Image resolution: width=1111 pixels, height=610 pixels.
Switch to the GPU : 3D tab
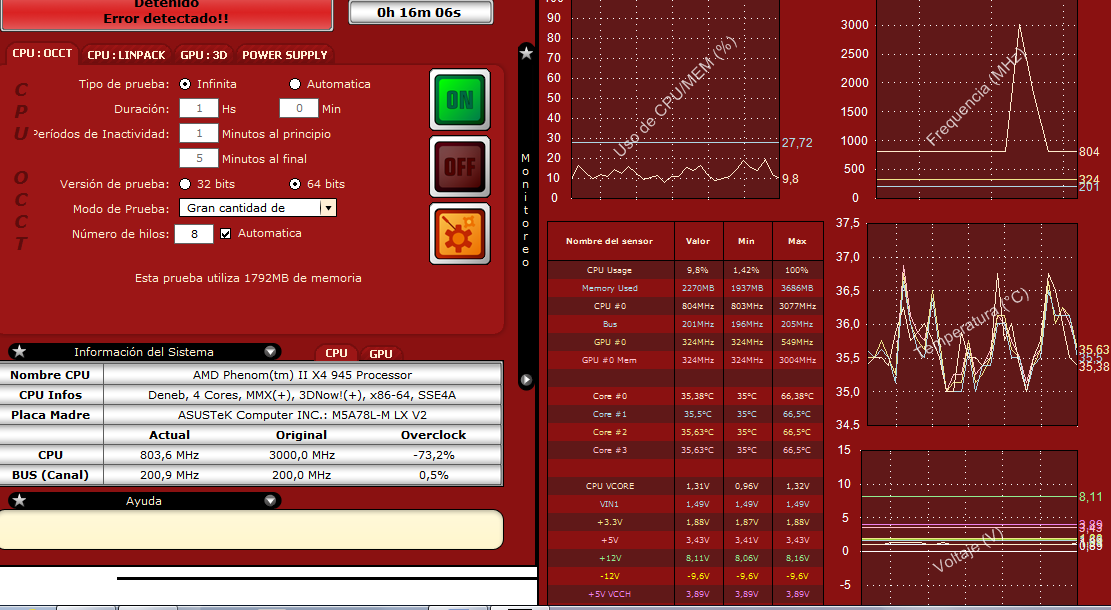pos(203,55)
